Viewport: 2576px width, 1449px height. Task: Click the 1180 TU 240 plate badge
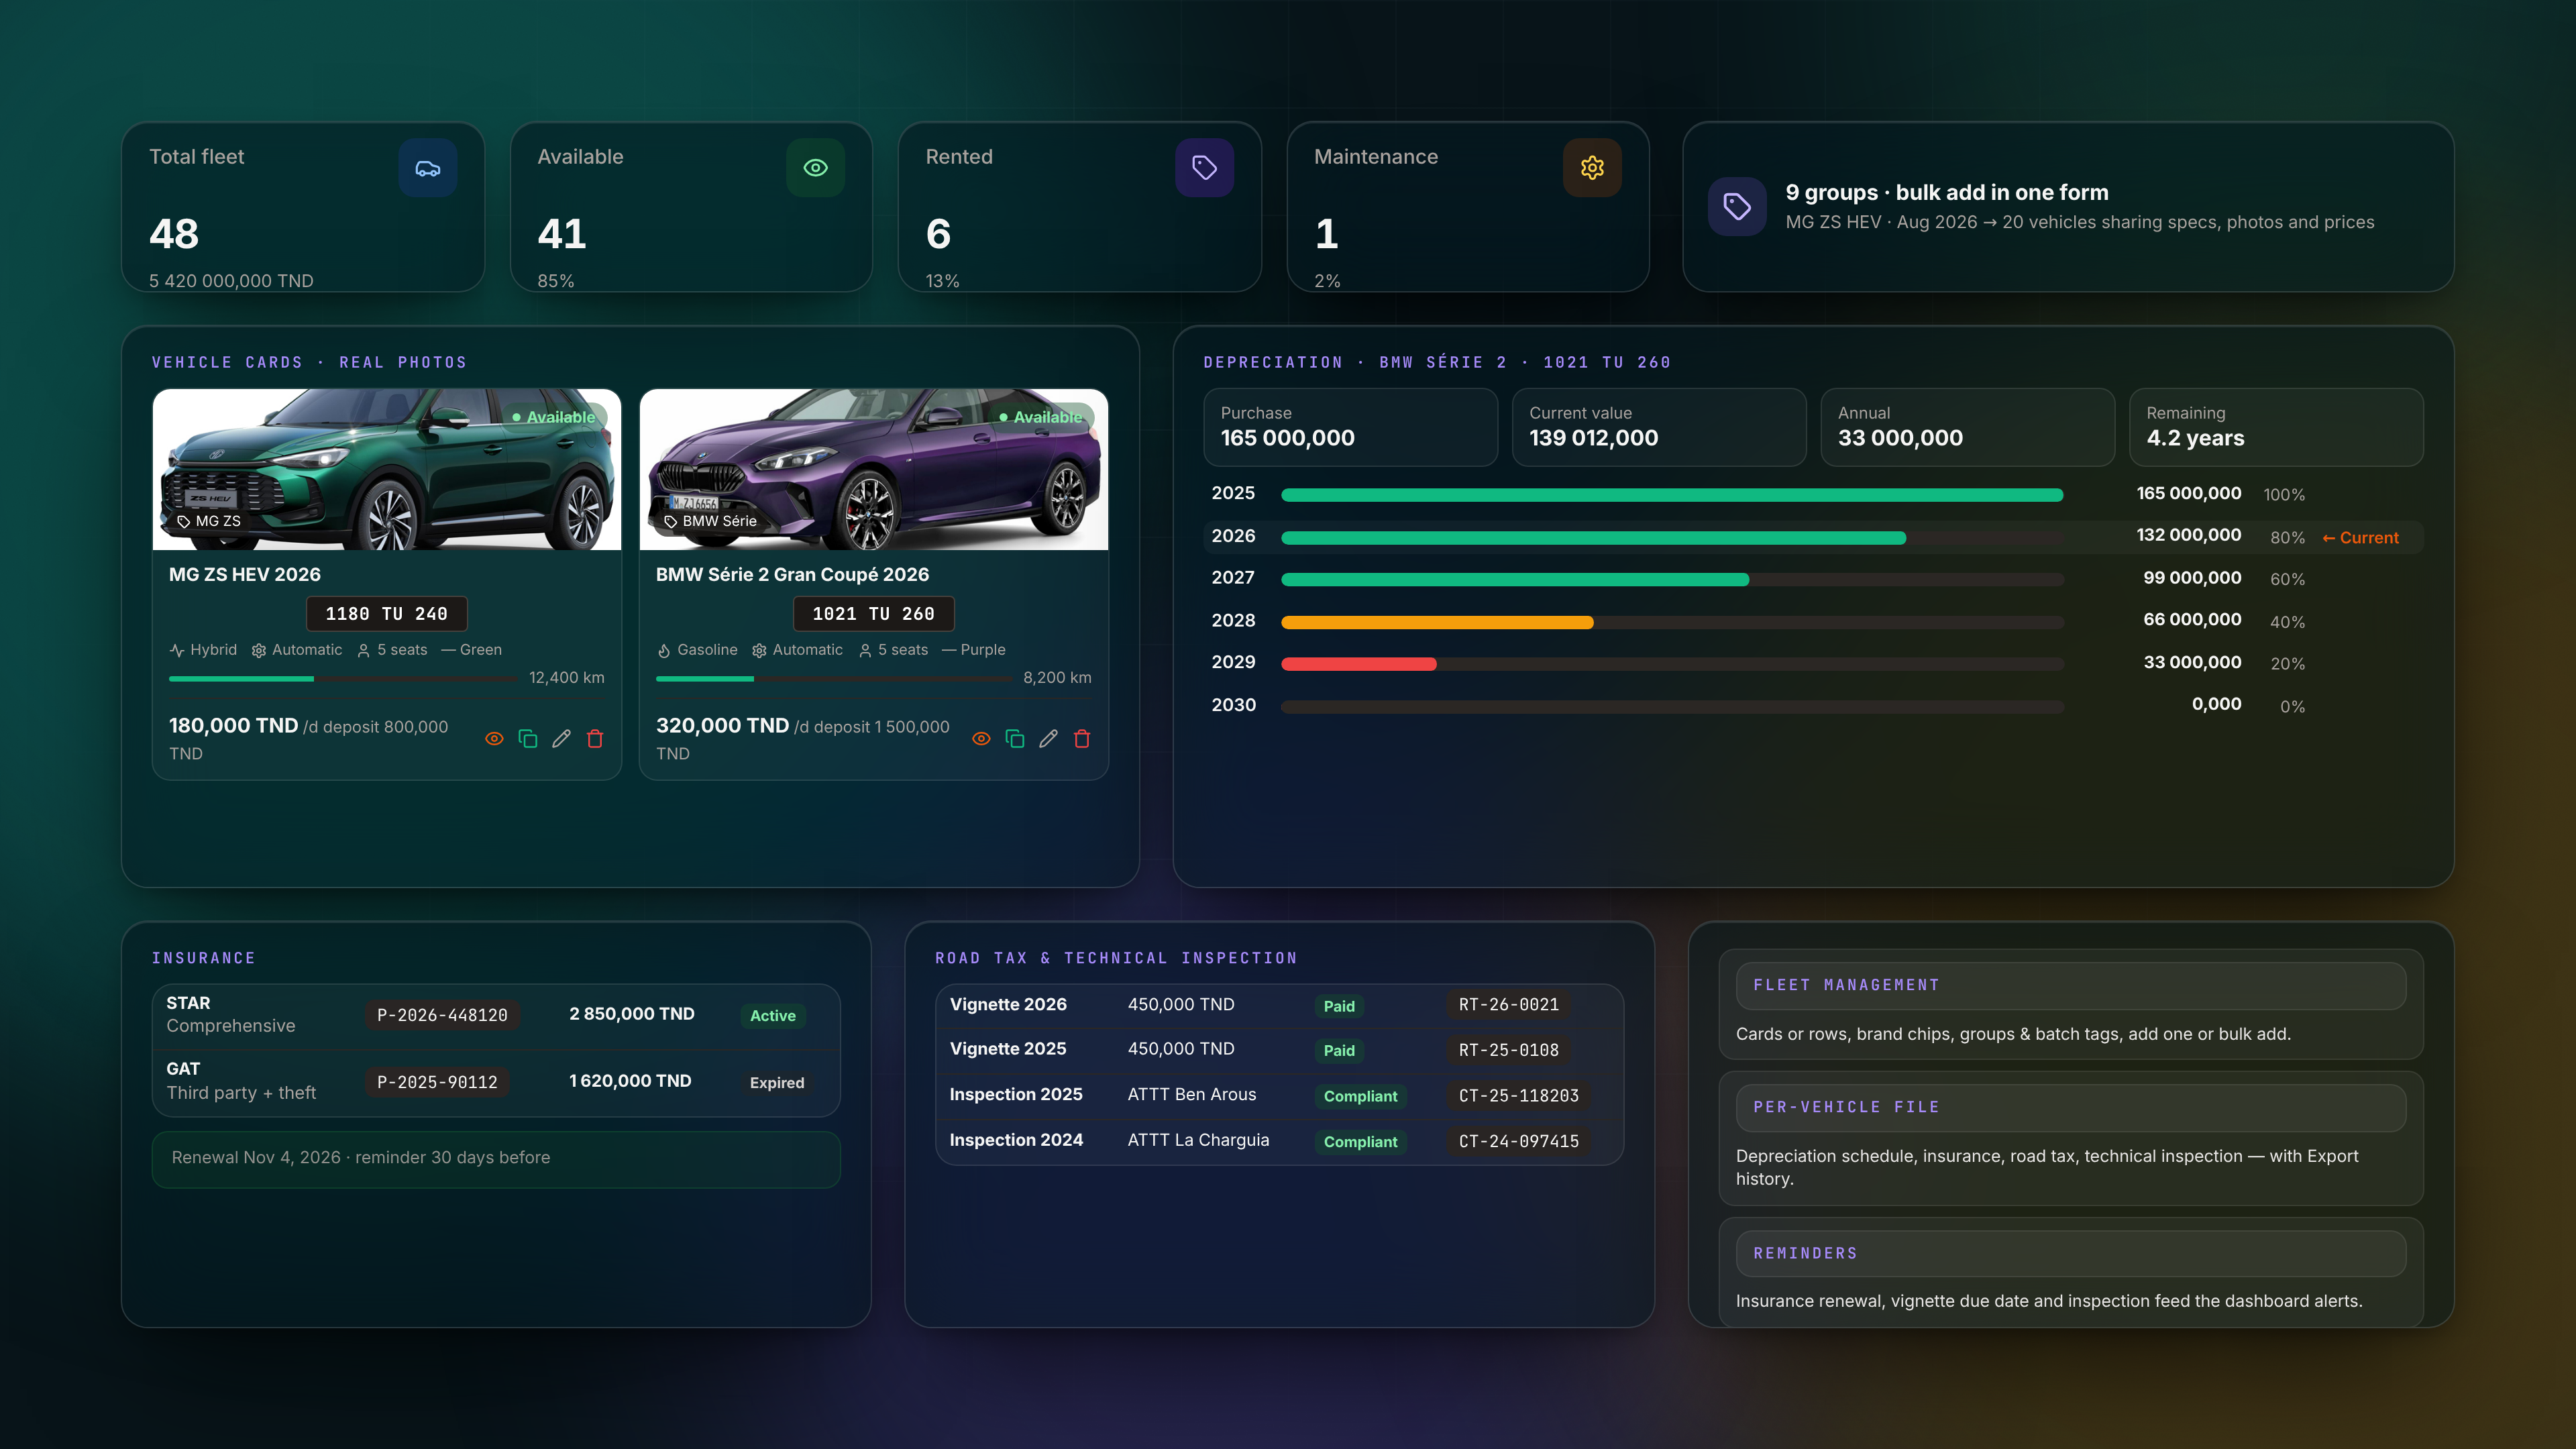[x=387, y=614]
